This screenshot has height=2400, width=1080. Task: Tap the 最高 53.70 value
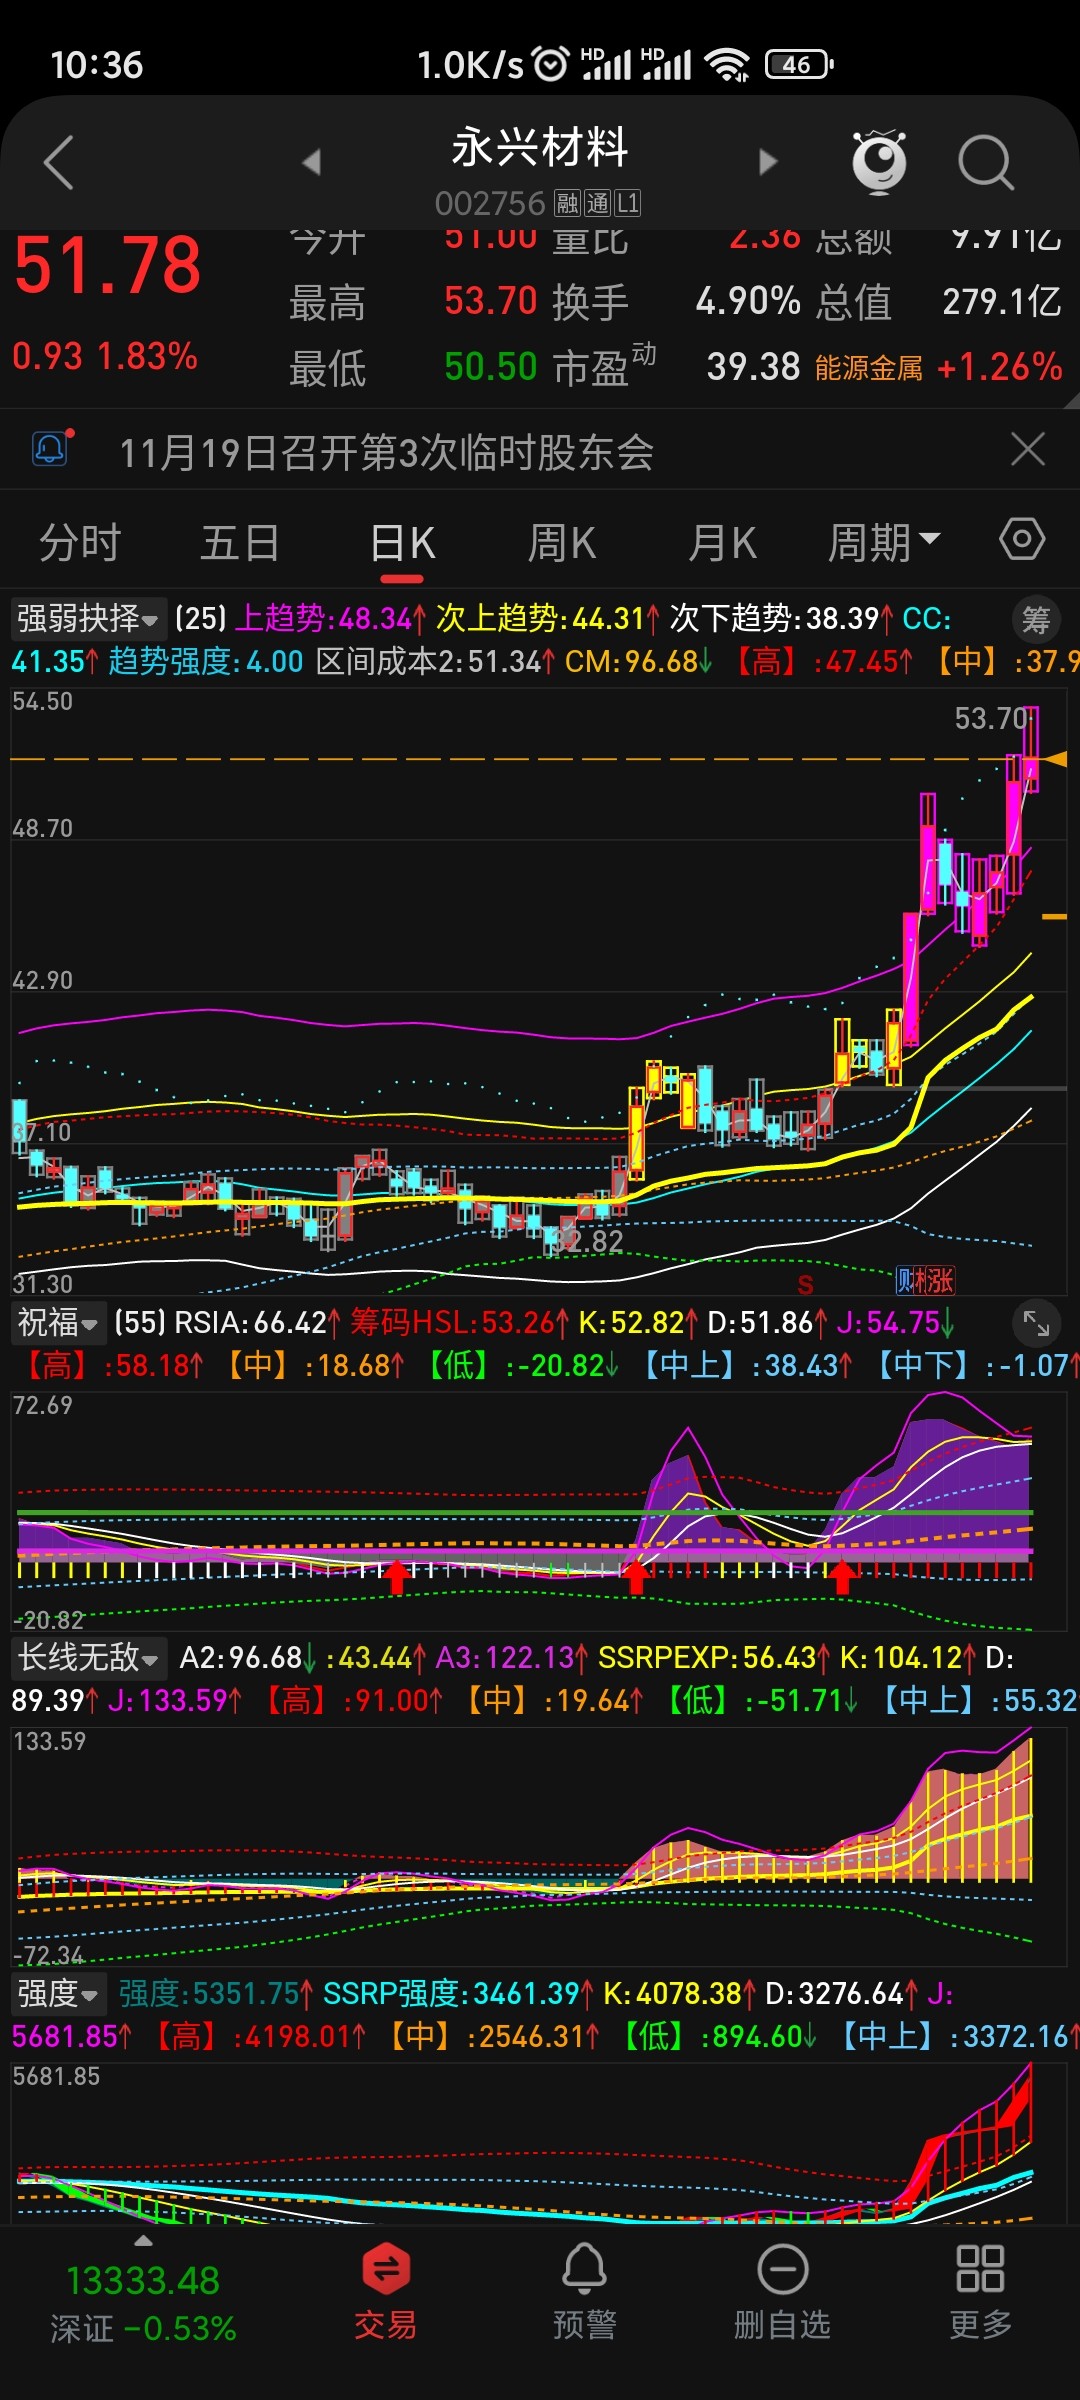tap(413, 301)
